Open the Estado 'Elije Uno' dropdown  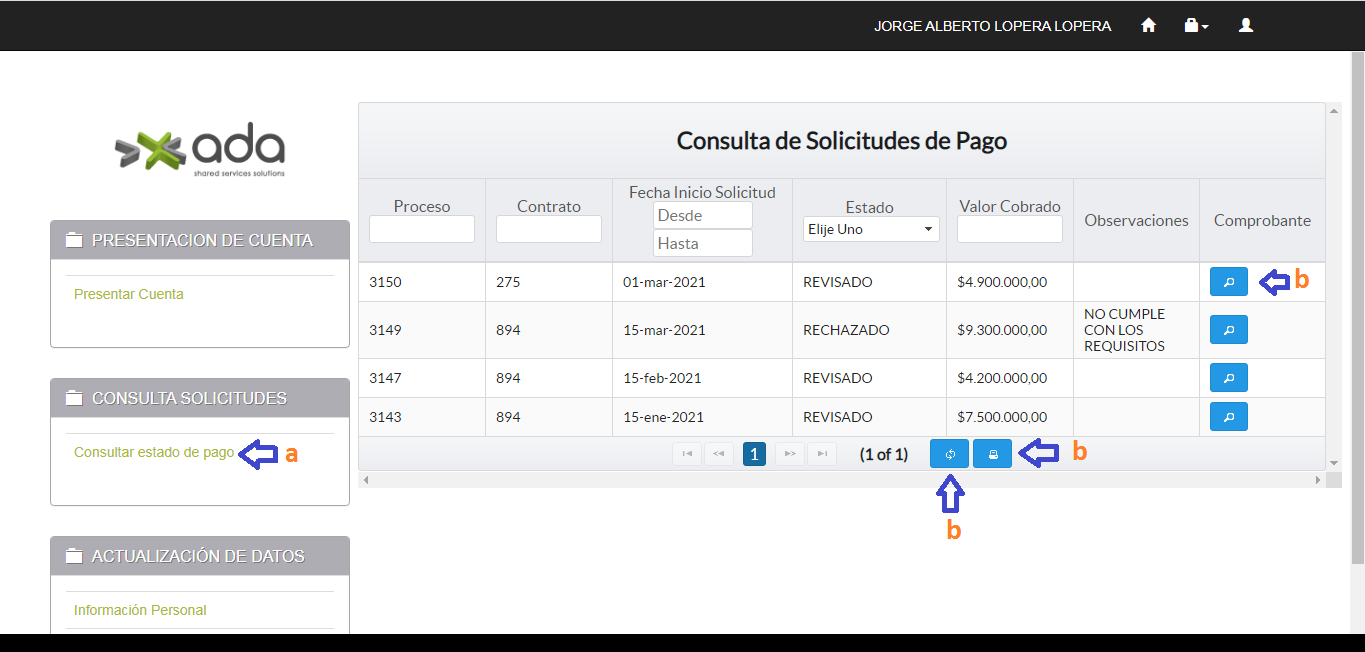pos(870,229)
